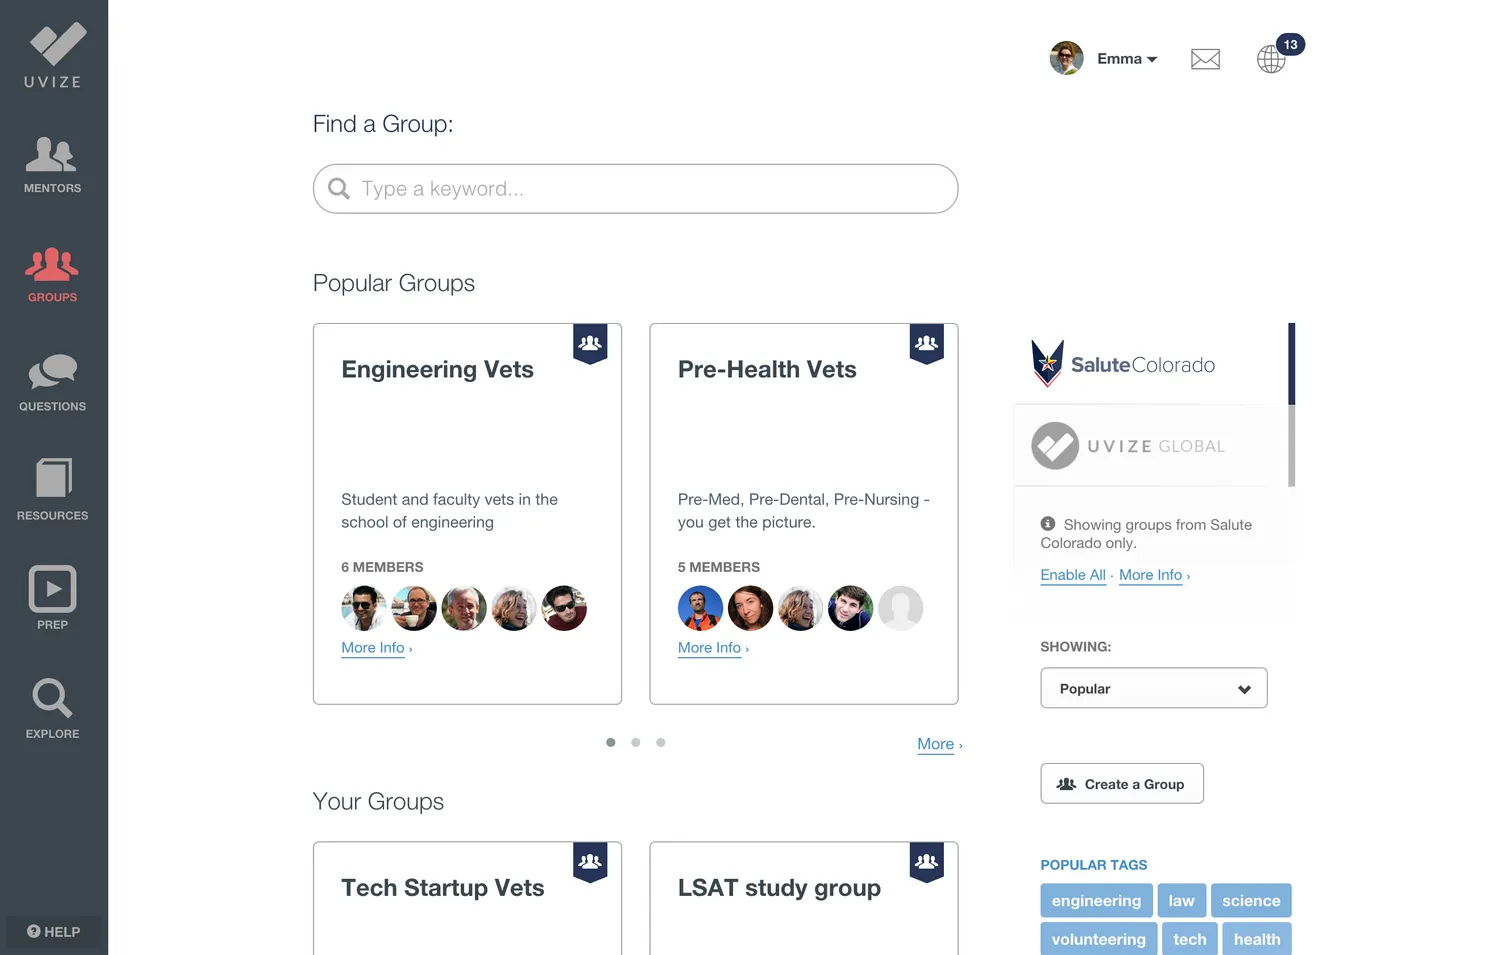Open the mail inbox envelope icon
Image resolution: width=1500 pixels, height=955 pixels.
pos(1205,59)
